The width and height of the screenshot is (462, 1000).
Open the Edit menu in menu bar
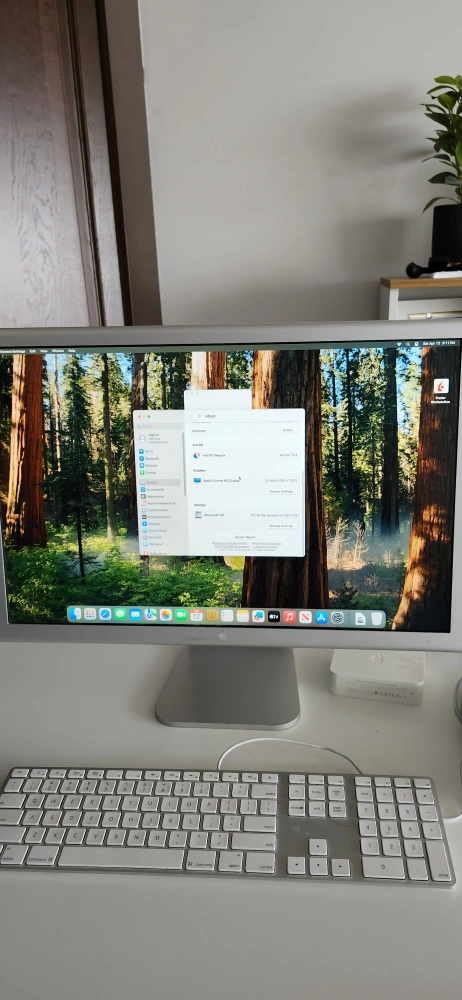pos(33,351)
